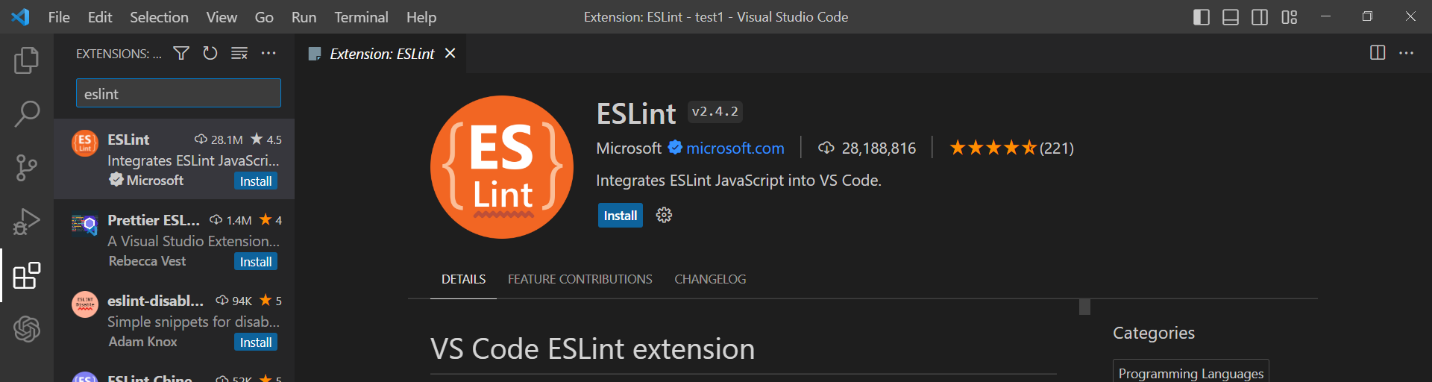Viewport: 1432px width, 382px height.
Task: Open the Selection menu
Action: [x=159, y=17]
